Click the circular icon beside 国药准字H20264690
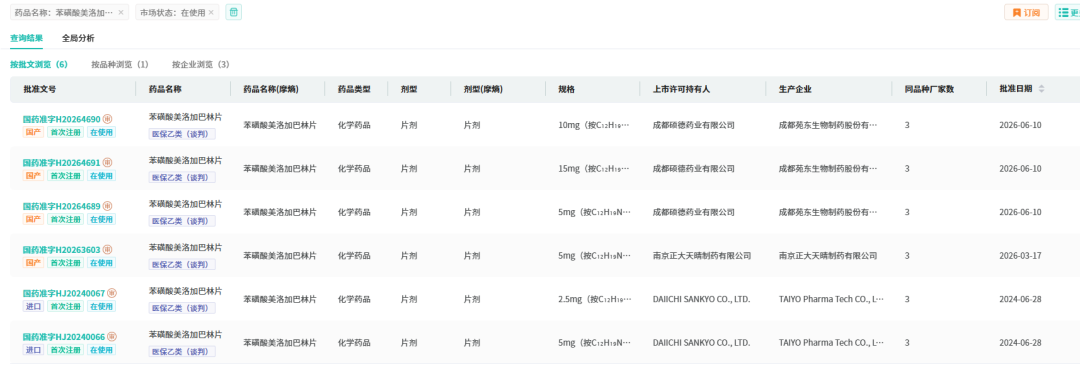Image resolution: width=1080 pixels, height=376 pixels. [x=107, y=119]
